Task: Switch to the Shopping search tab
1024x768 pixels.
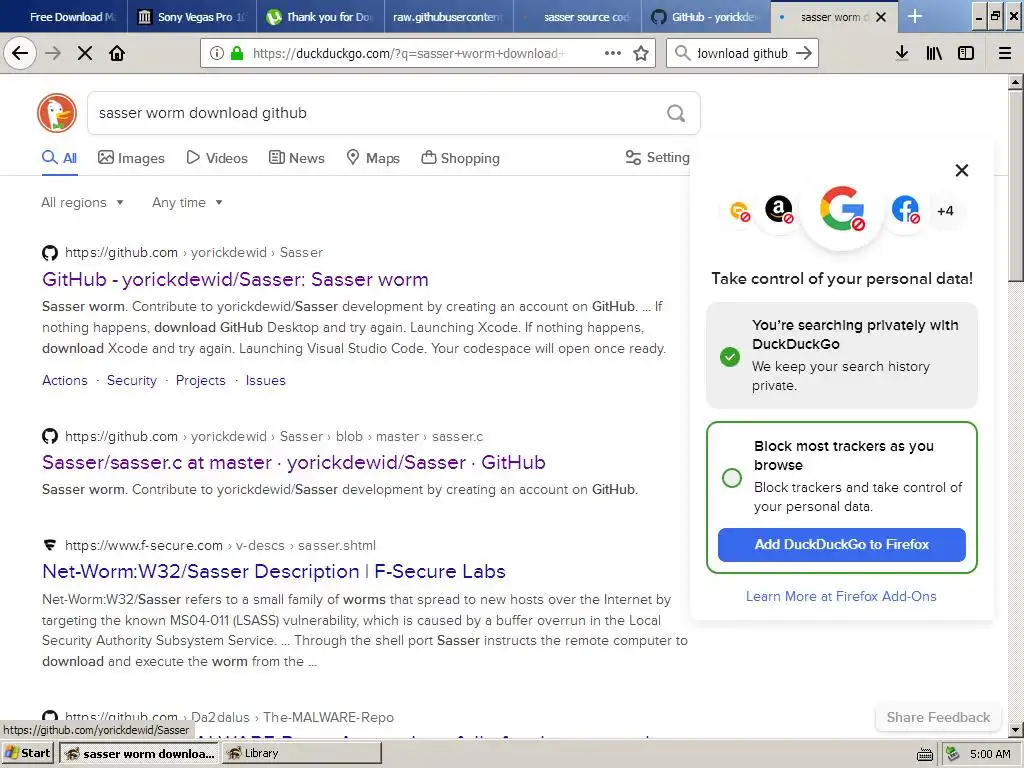Action: 460,158
